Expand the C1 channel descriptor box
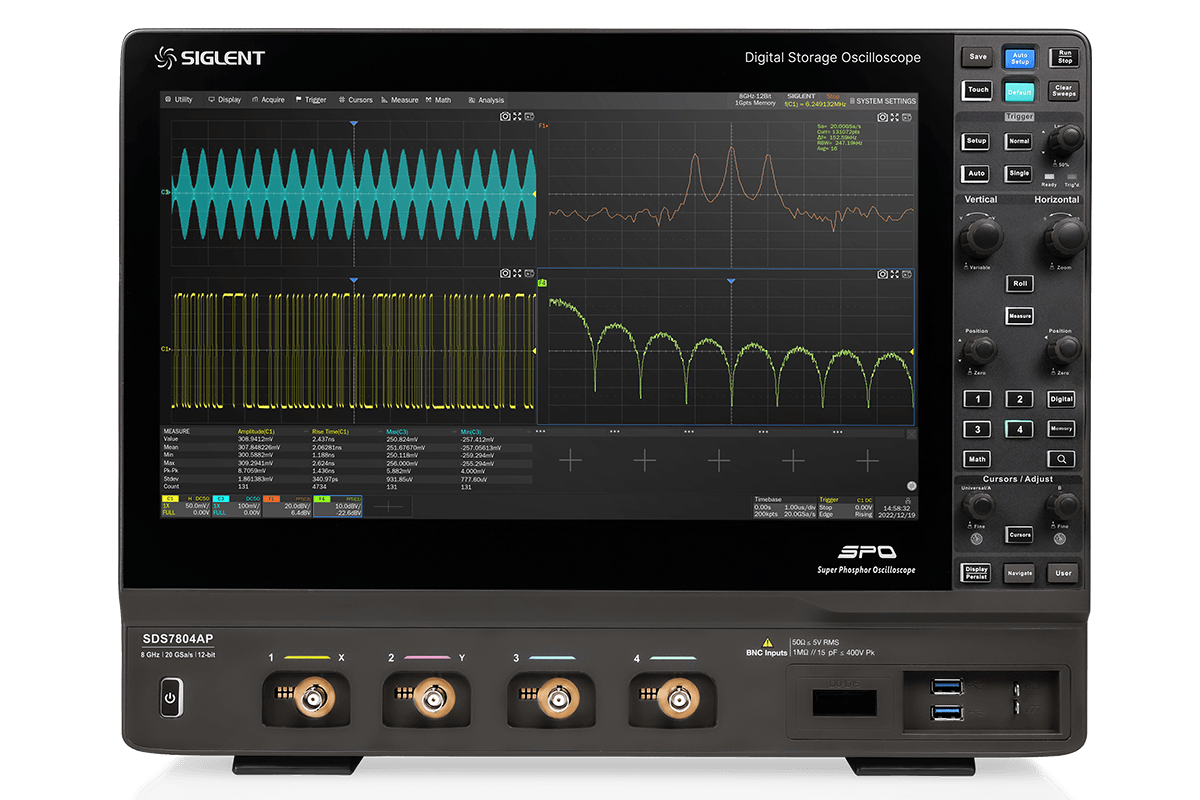The width and height of the screenshot is (1200, 800). [185, 506]
